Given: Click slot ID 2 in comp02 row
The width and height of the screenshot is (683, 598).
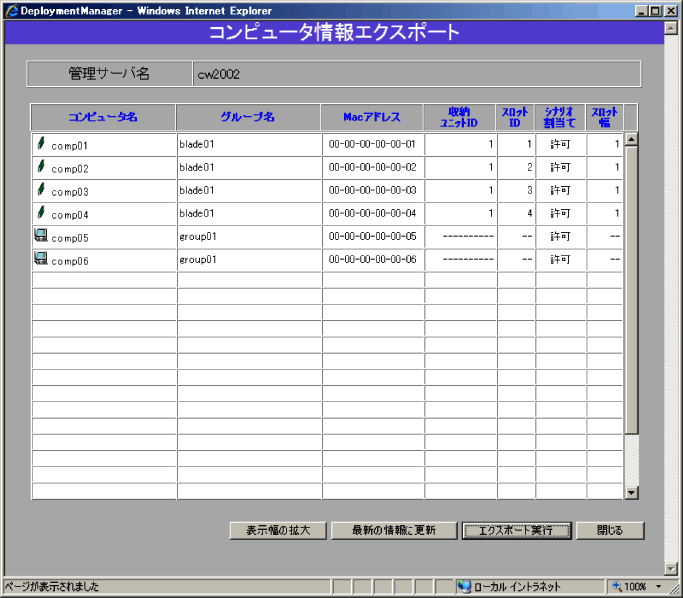Looking at the screenshot, I should point(516,168).
